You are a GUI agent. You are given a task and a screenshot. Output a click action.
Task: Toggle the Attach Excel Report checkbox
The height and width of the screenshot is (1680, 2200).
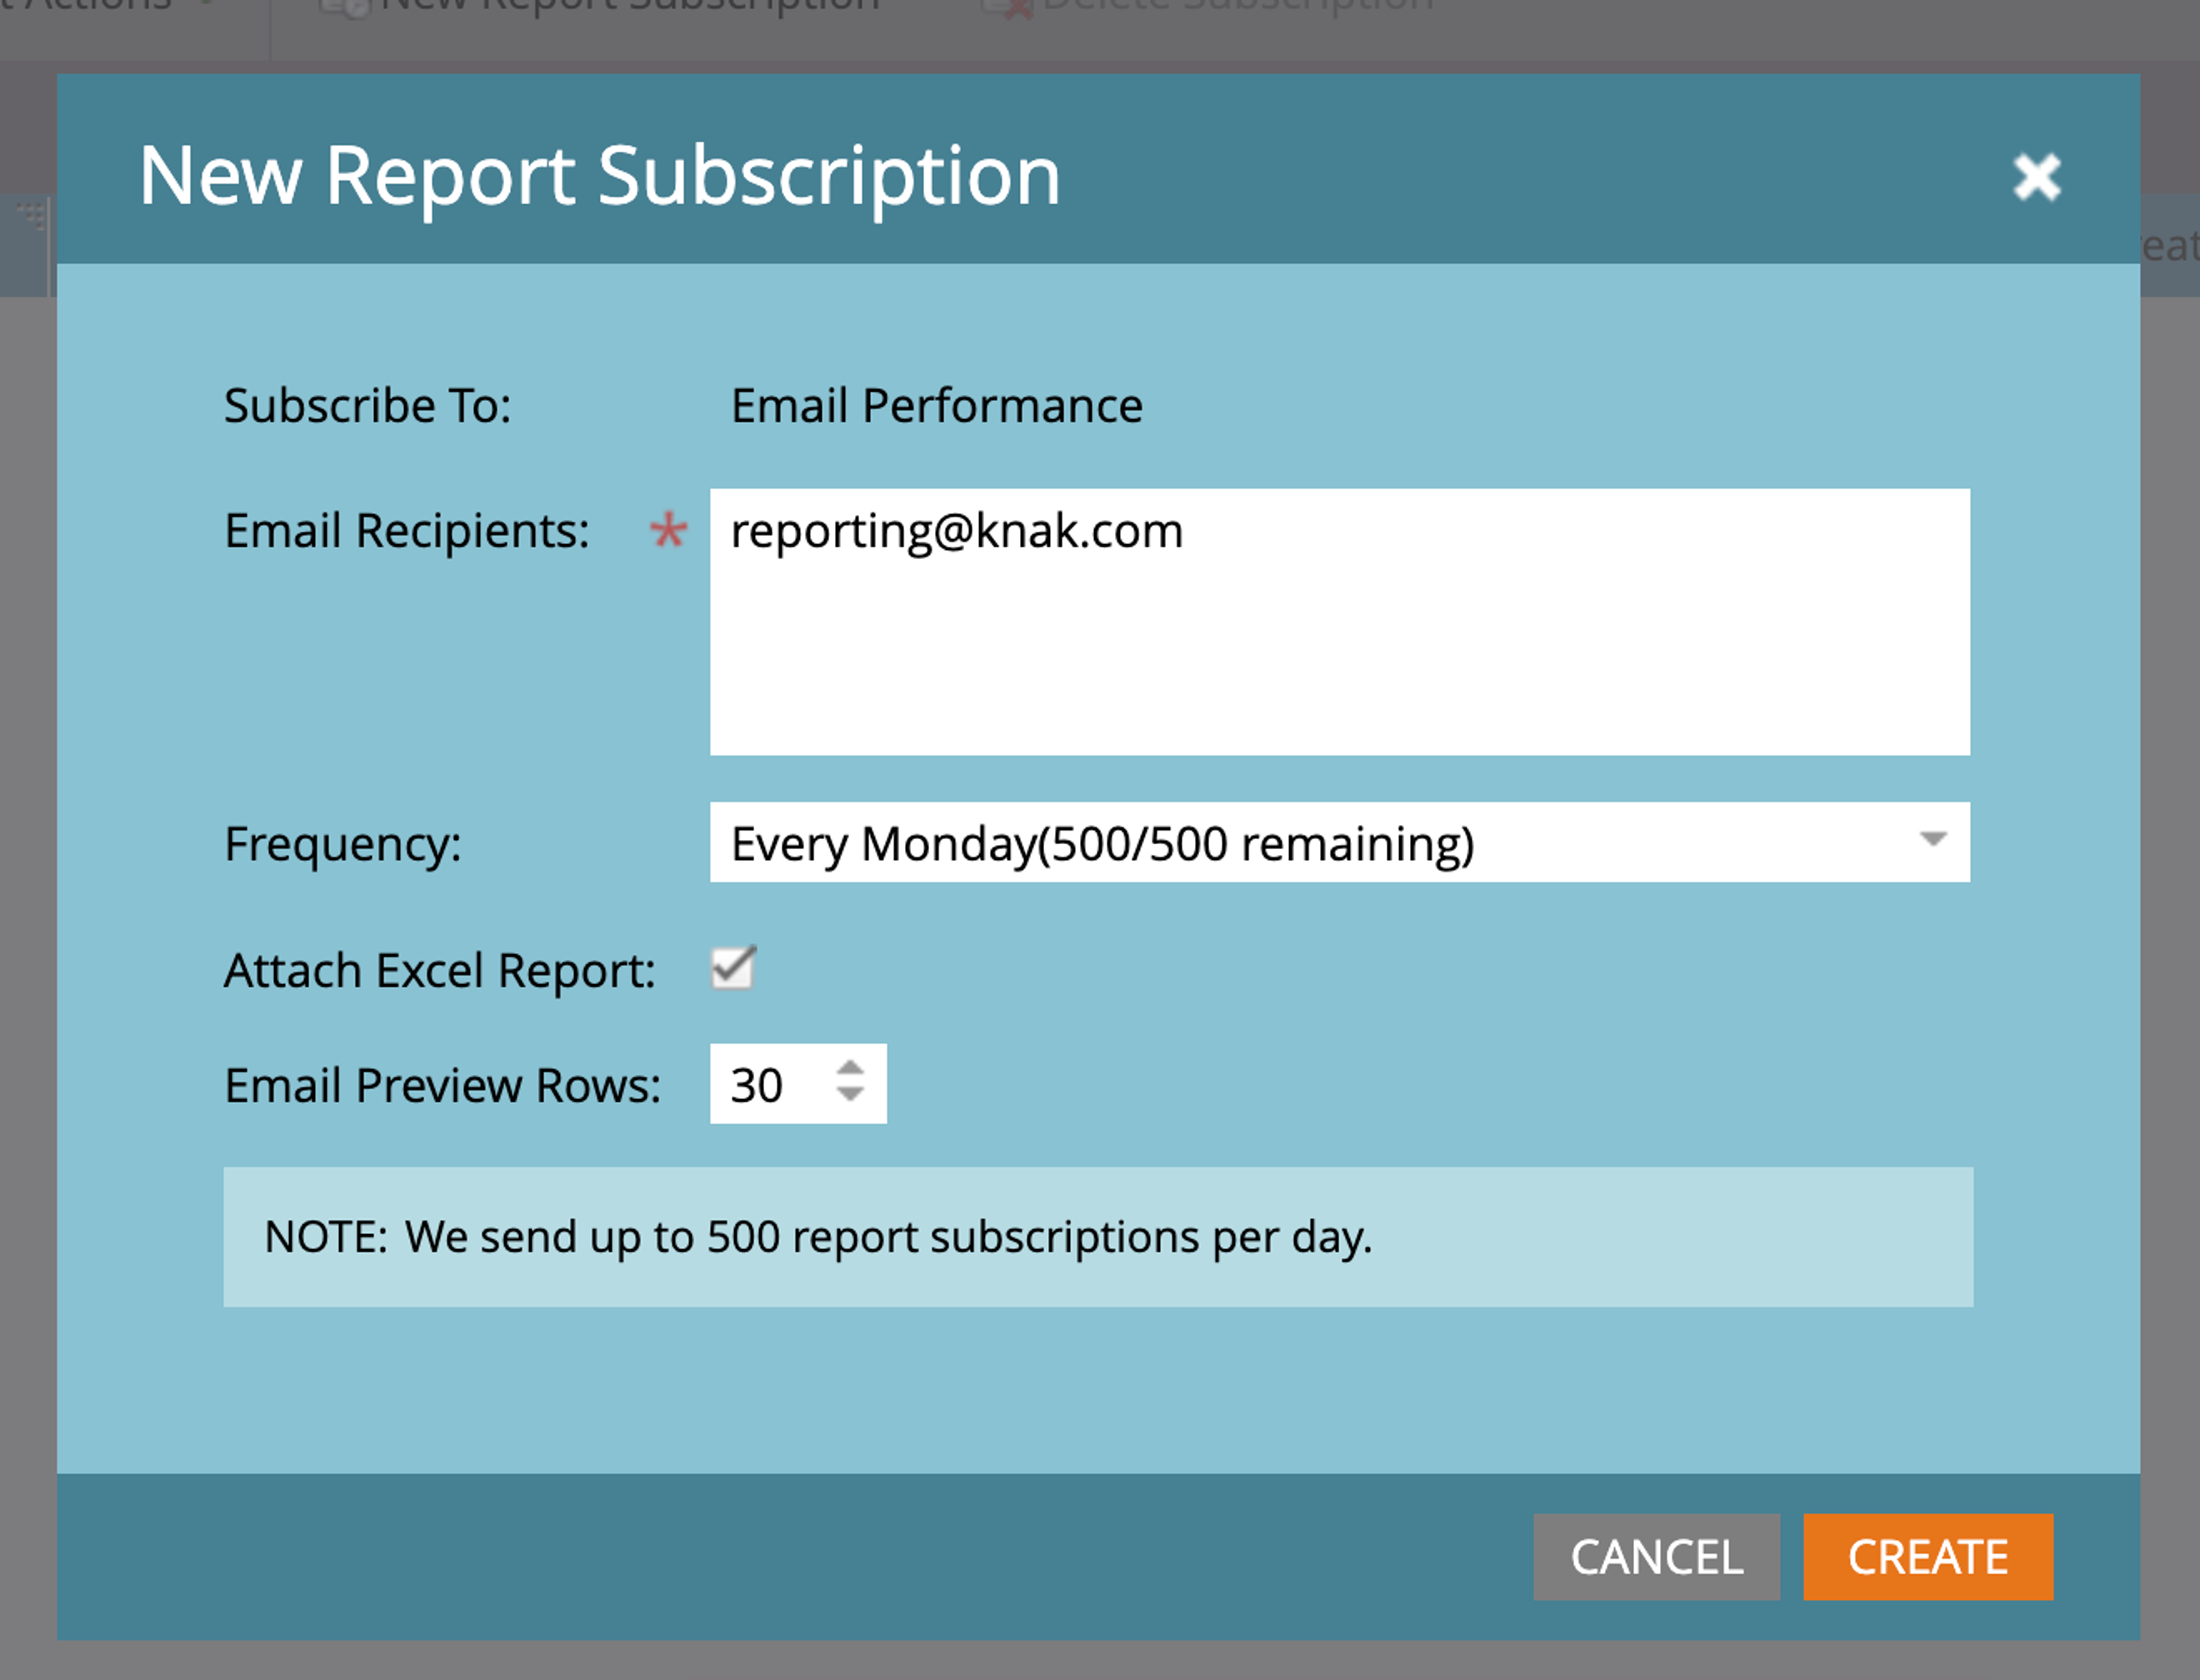click(733, 968)
